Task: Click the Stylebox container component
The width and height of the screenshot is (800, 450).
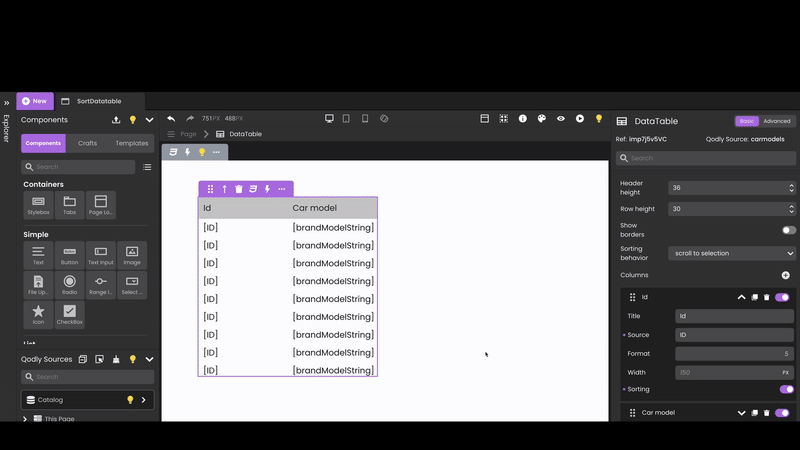Action: 38,205
